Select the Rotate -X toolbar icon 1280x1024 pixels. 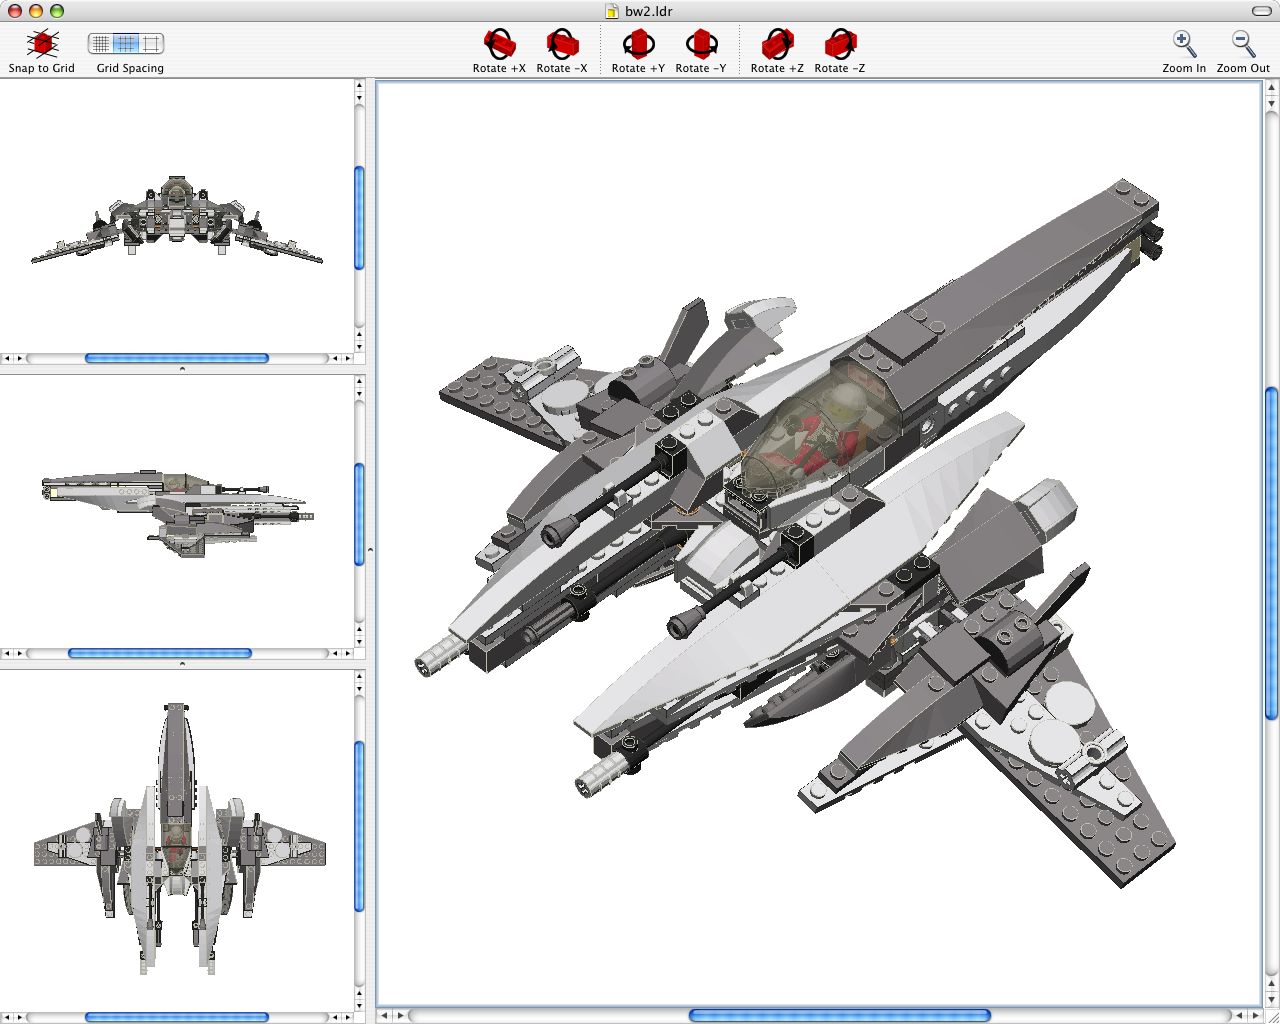562,44
